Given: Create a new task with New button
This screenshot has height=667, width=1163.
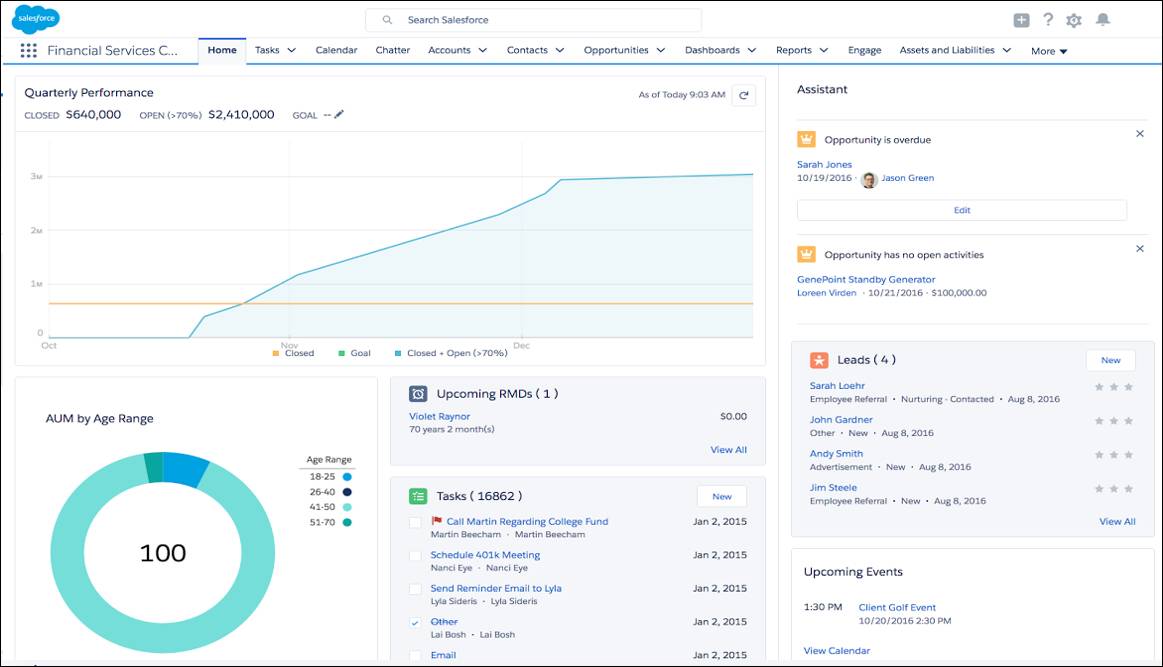Looking at the screenshot, I should point(722,496).
